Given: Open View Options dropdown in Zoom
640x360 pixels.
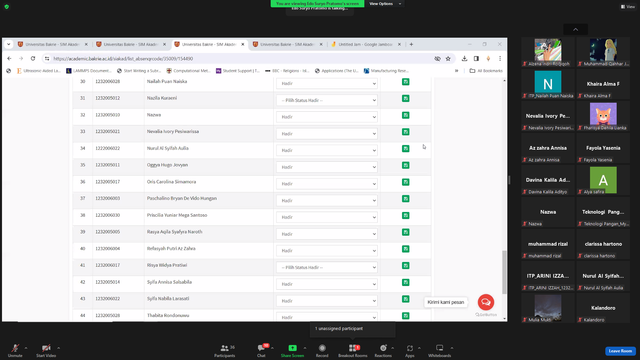Looking at the screenshot, I should (x=385, y=4).
